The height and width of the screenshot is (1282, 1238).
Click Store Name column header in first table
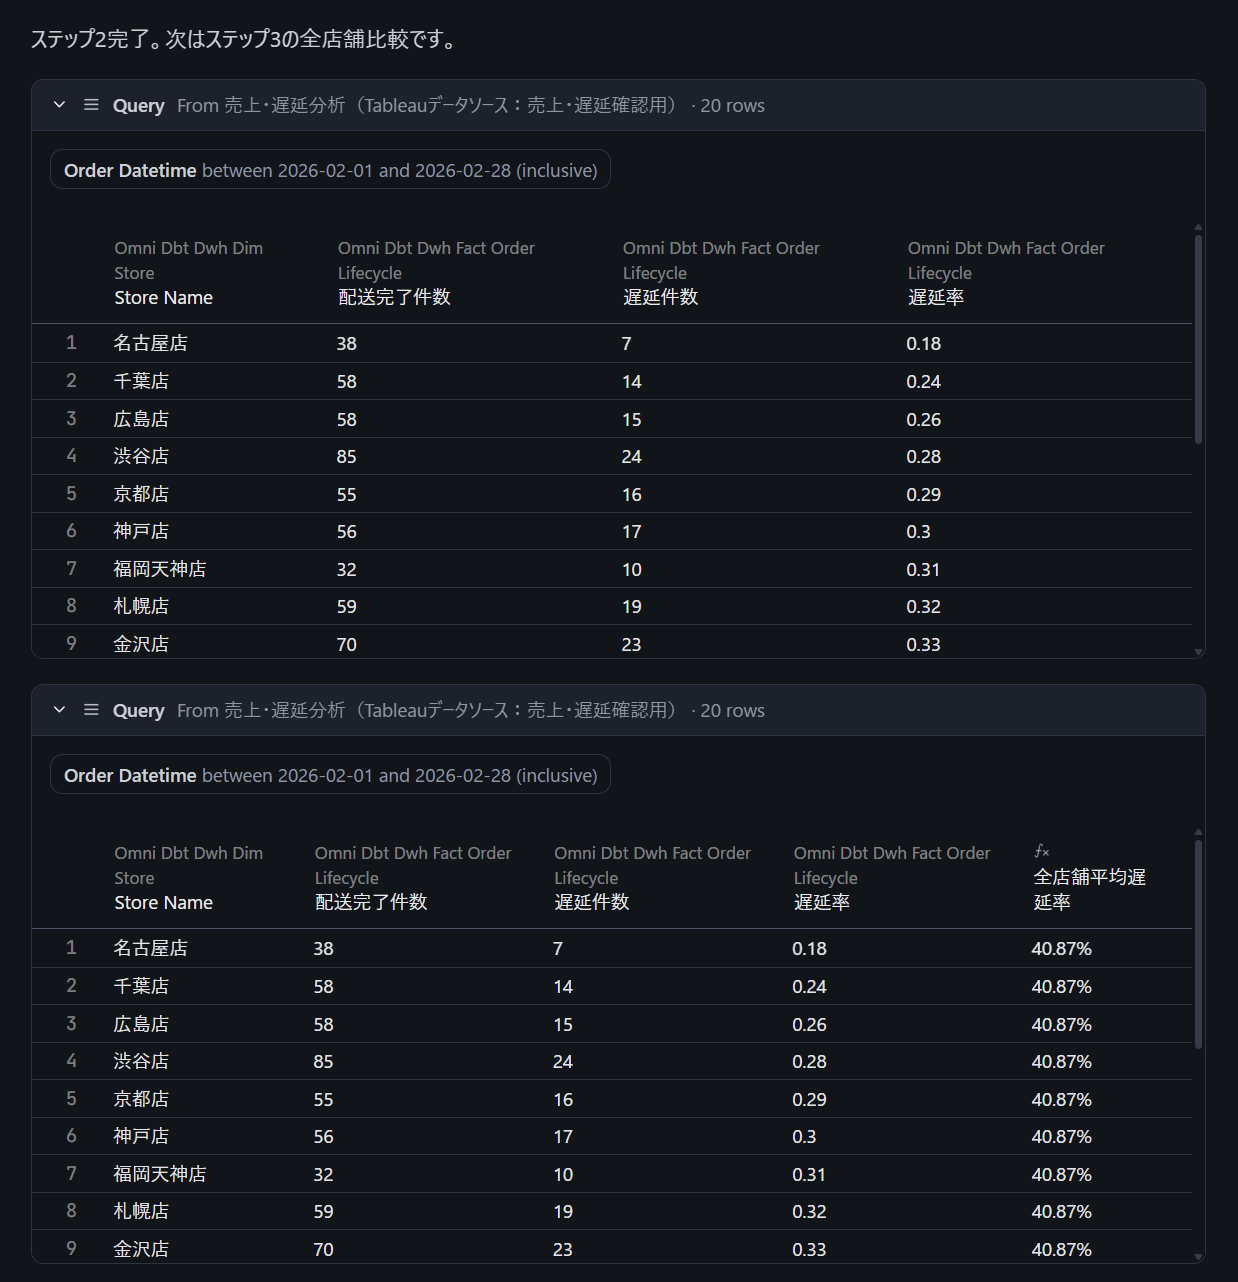coord(163,298)
